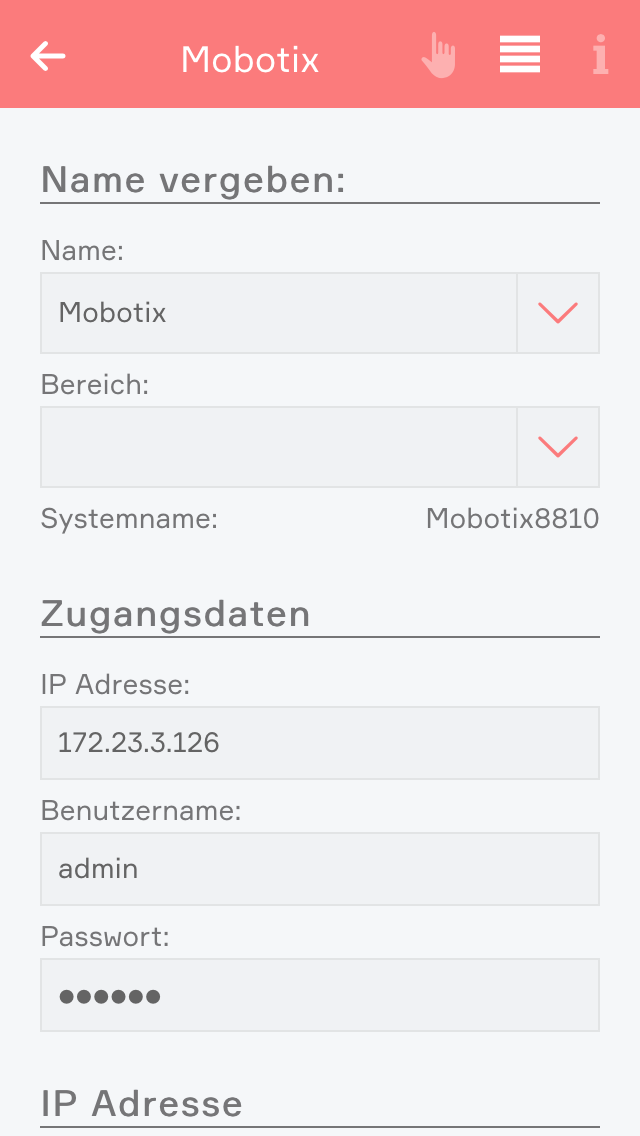Click the masked Passwort input field
This screenshot has width=640, height=1136.
(x=320, y=995)
